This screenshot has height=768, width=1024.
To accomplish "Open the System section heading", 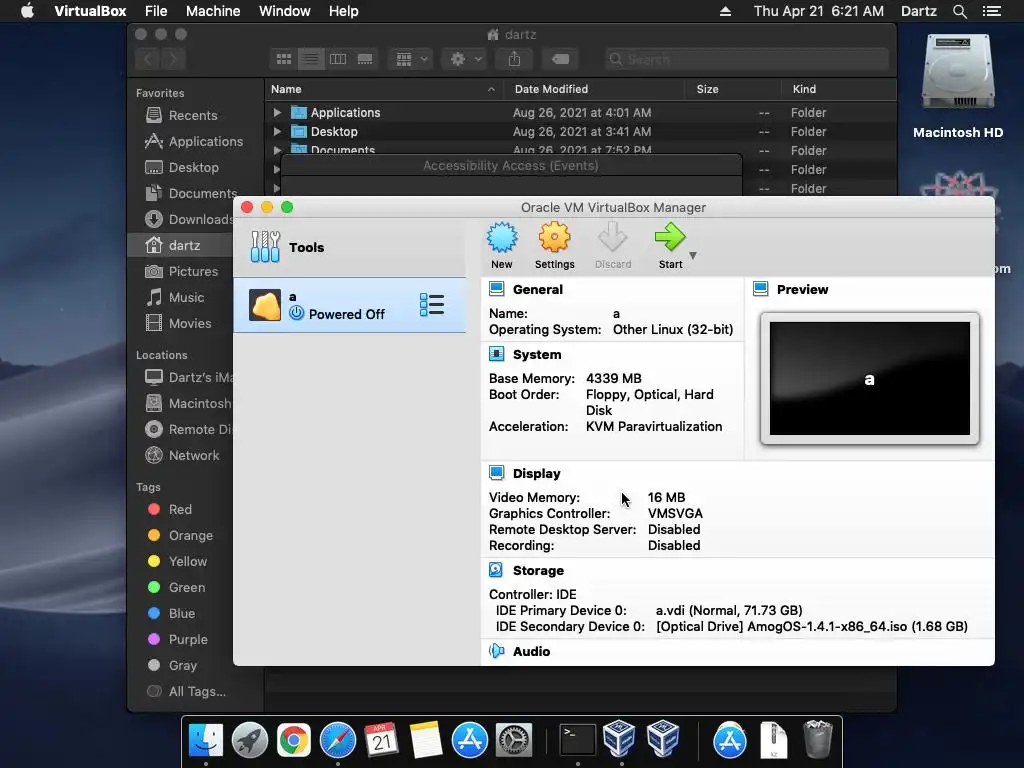I will click(x=537, y=355).
